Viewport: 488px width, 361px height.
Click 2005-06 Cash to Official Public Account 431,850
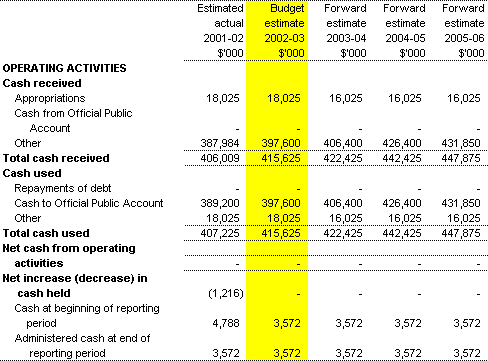coord(461,203)
